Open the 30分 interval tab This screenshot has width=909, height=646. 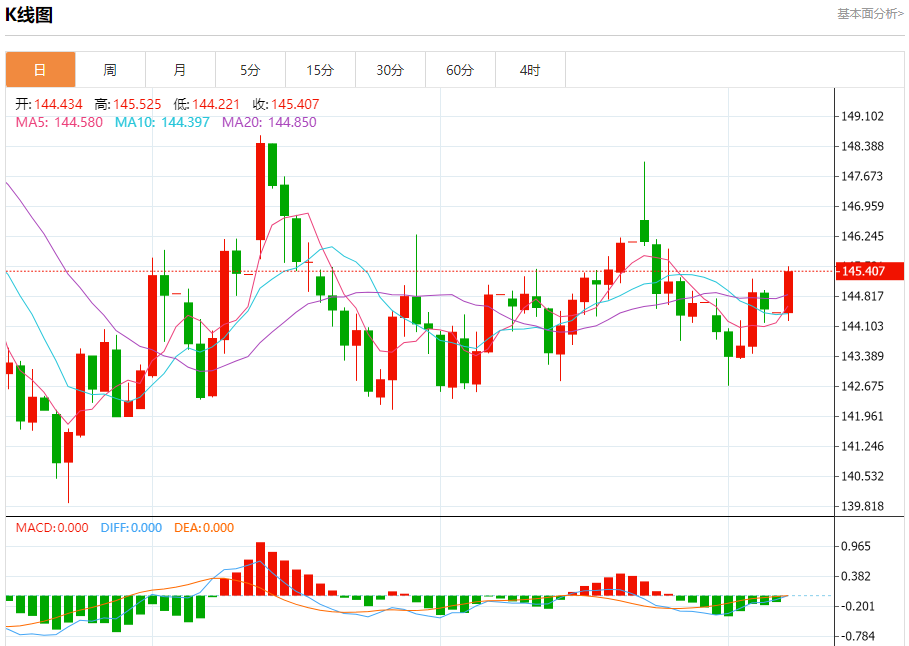tap(390, 70)
